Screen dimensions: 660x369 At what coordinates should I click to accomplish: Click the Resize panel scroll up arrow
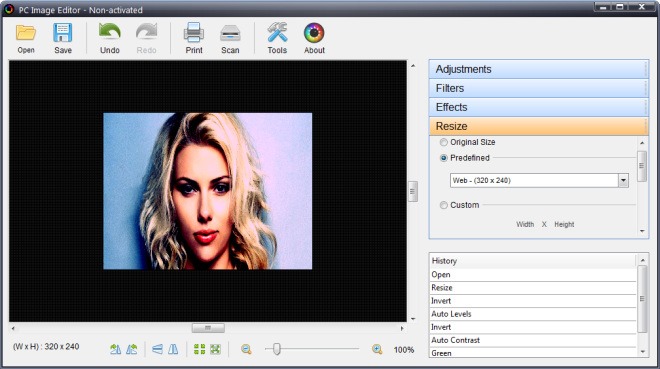(x=642, y=143)
